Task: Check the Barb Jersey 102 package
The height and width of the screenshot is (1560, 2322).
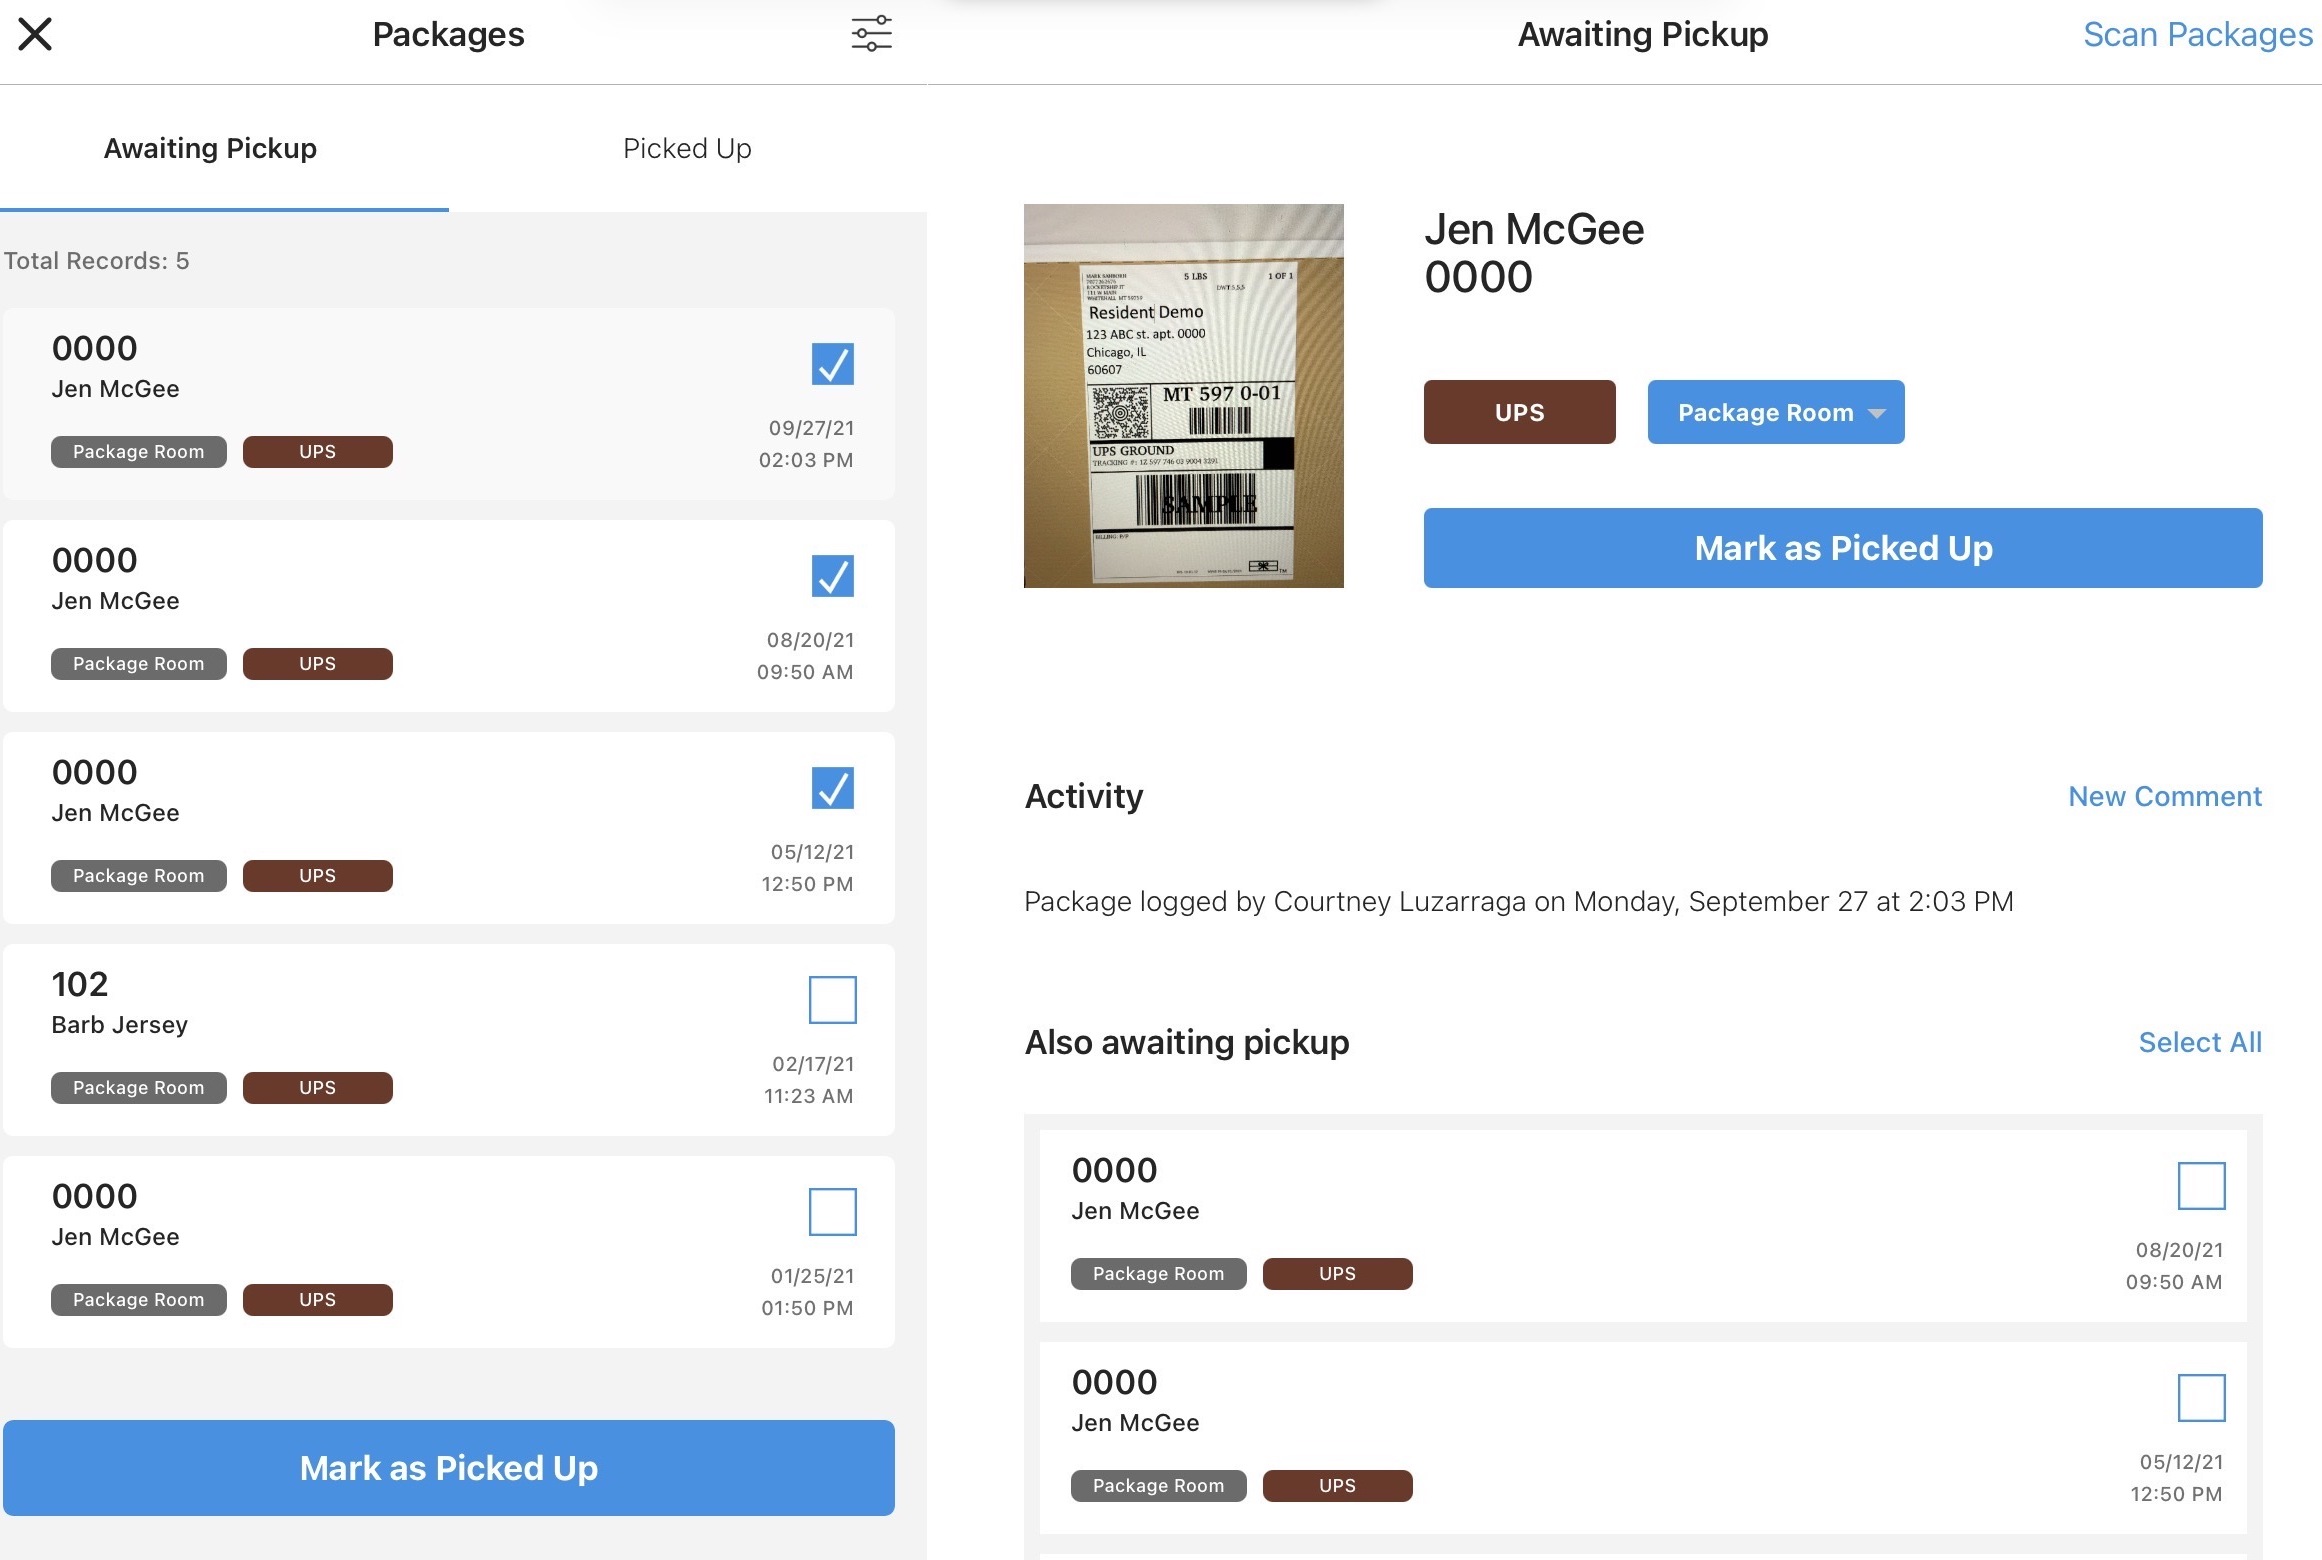Action: click(x=832, y=1000)
